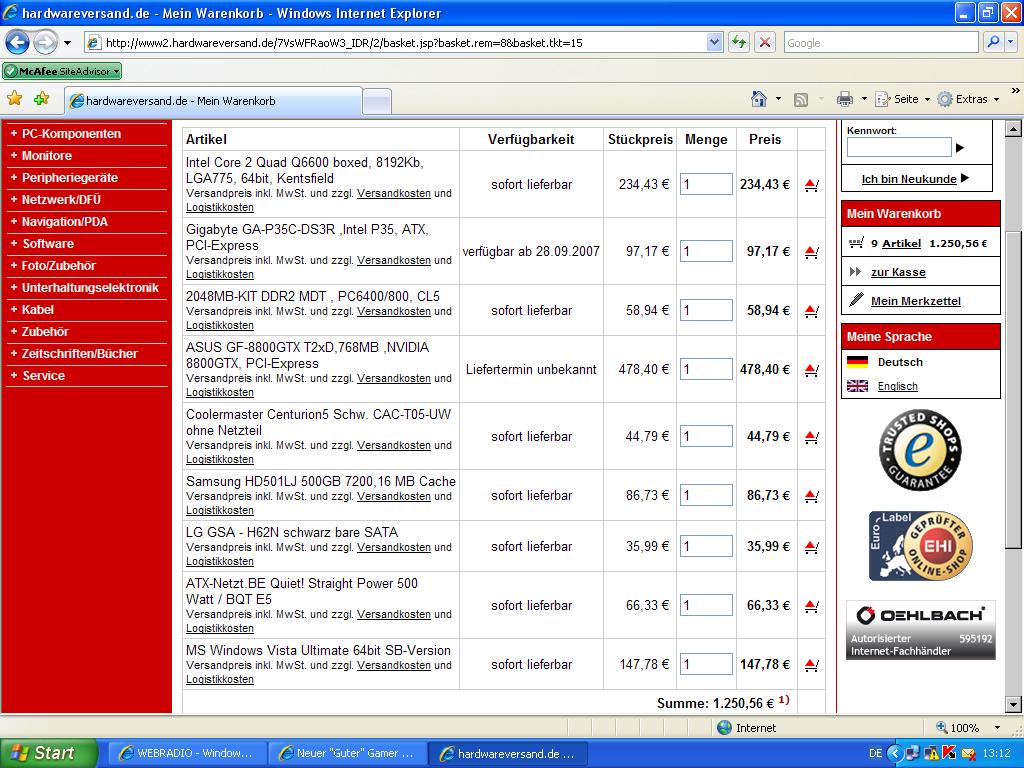
Task: Click the page scrollbar down arrow
Action: pyautogui.click(x=1013, y=705)
